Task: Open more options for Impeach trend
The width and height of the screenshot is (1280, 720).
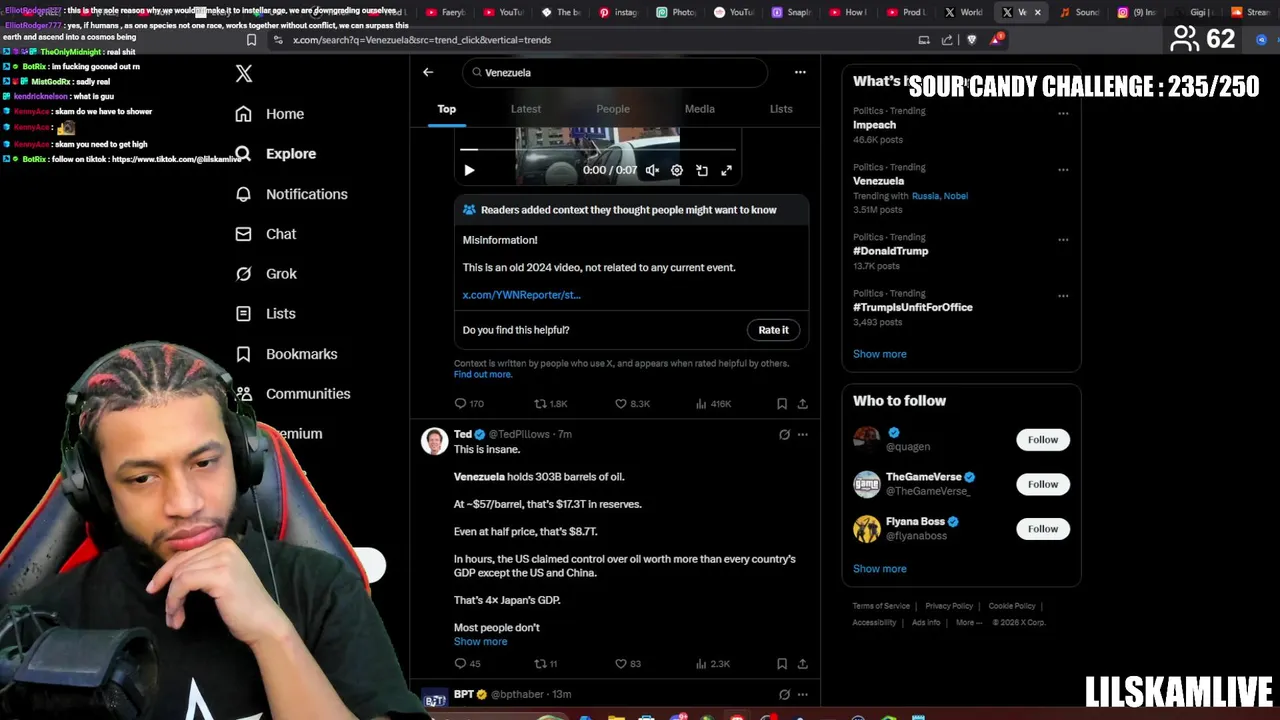Action: point(1063,113)
